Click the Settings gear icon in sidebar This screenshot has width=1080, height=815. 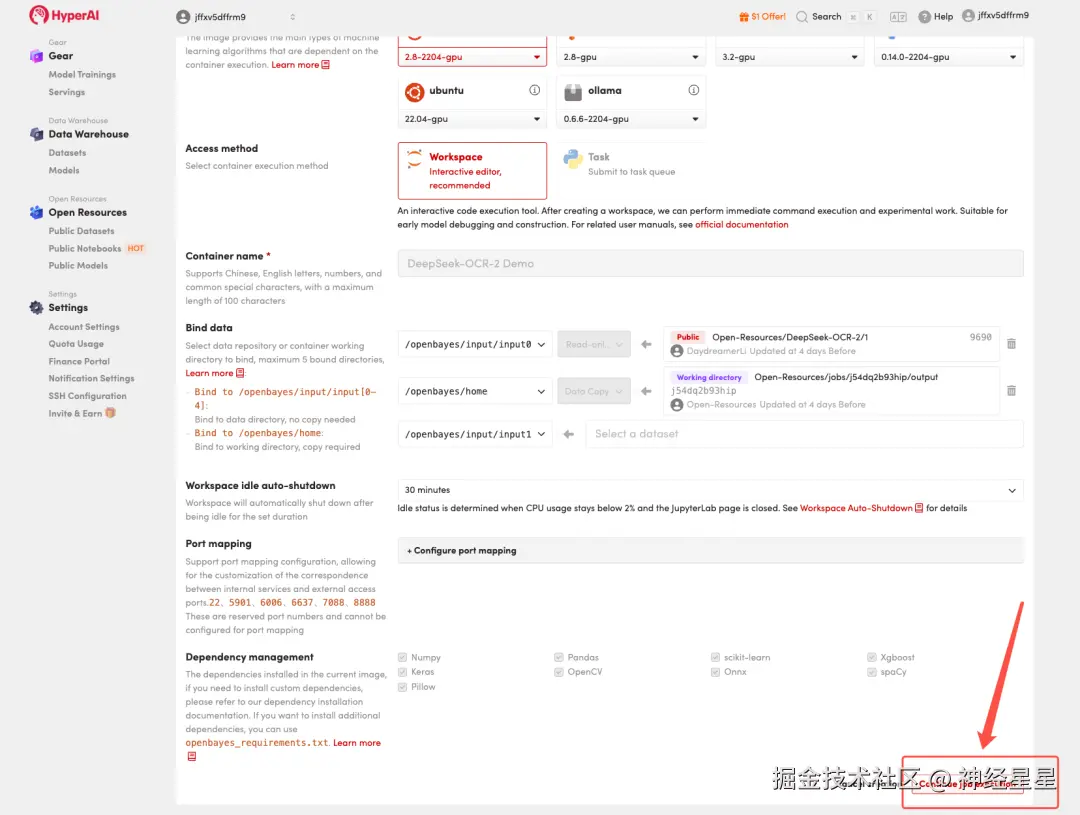pyautogui.click(x=37, y=307)
